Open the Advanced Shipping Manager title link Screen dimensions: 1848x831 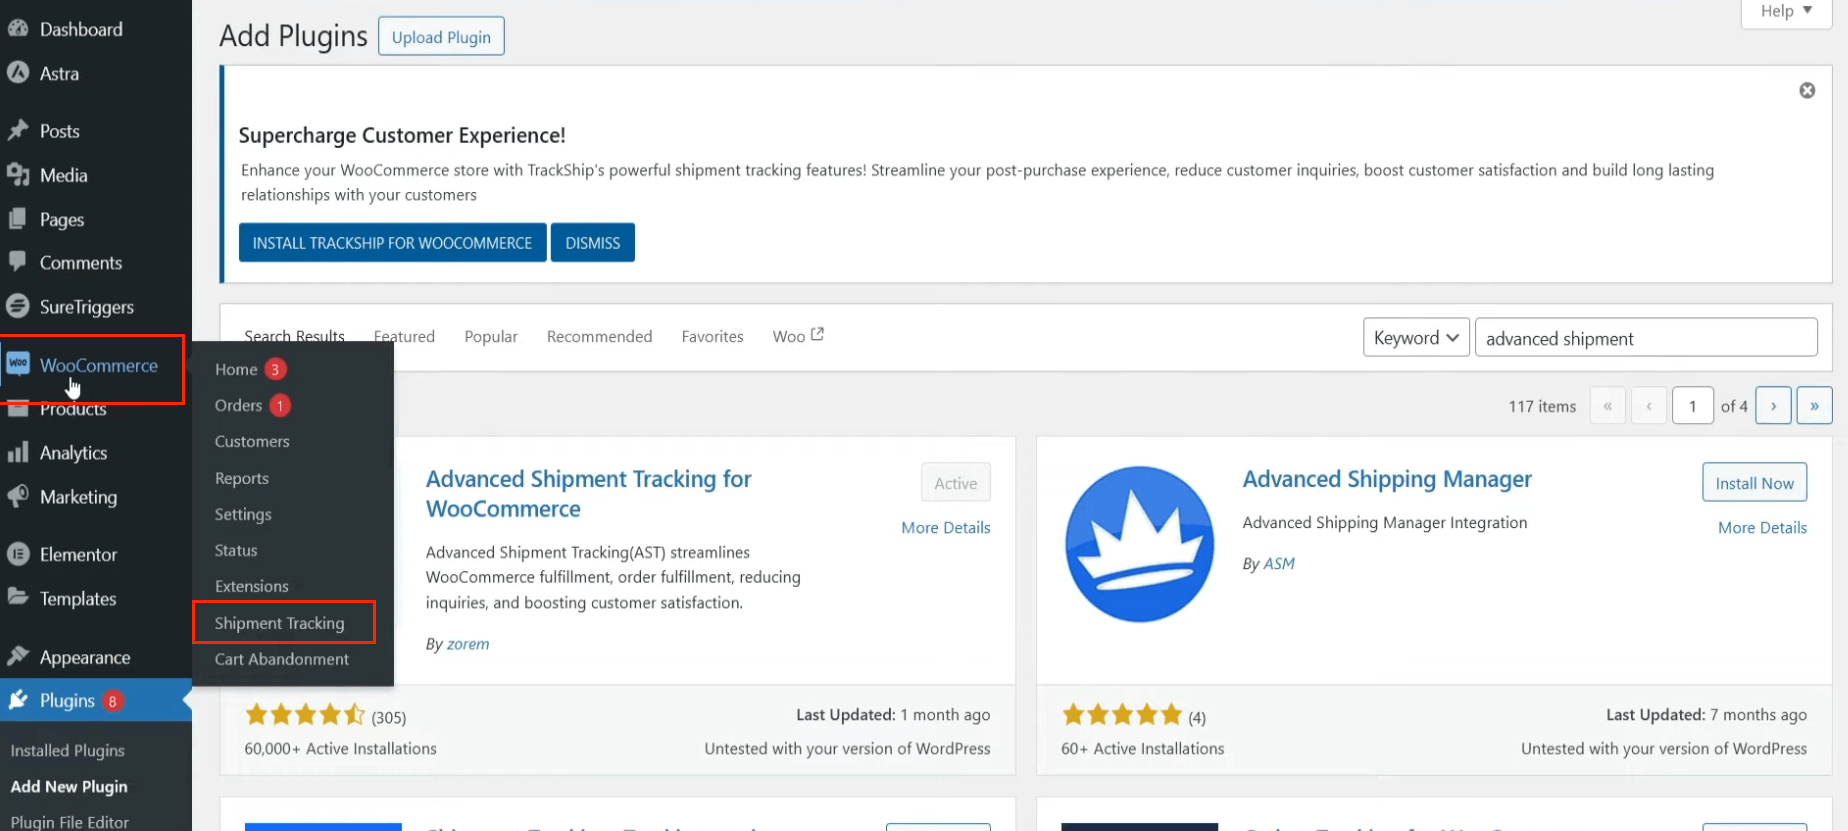point(1387,479)
